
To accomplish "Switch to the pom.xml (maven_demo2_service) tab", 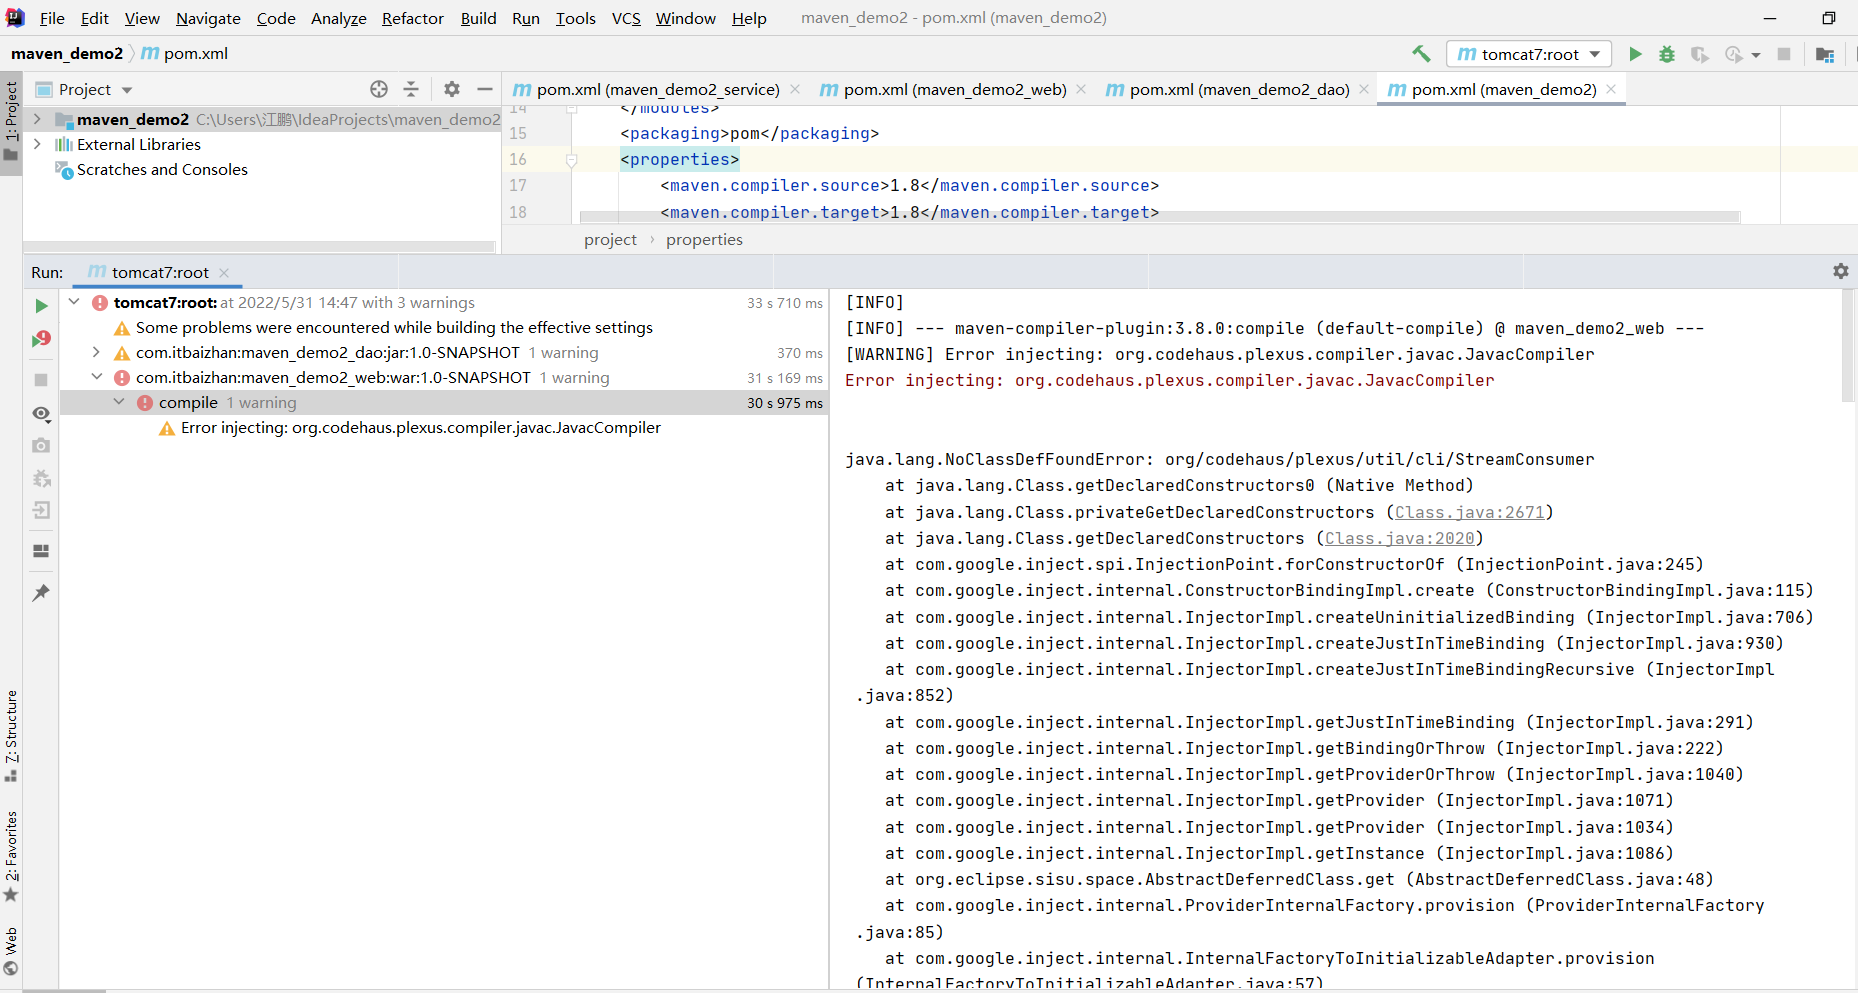I will tap(657, 89).
